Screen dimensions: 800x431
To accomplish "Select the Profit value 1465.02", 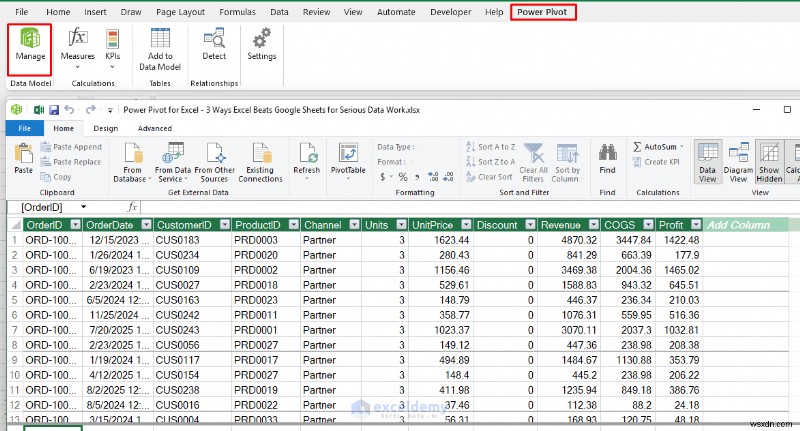I will [x=679, y=270].
